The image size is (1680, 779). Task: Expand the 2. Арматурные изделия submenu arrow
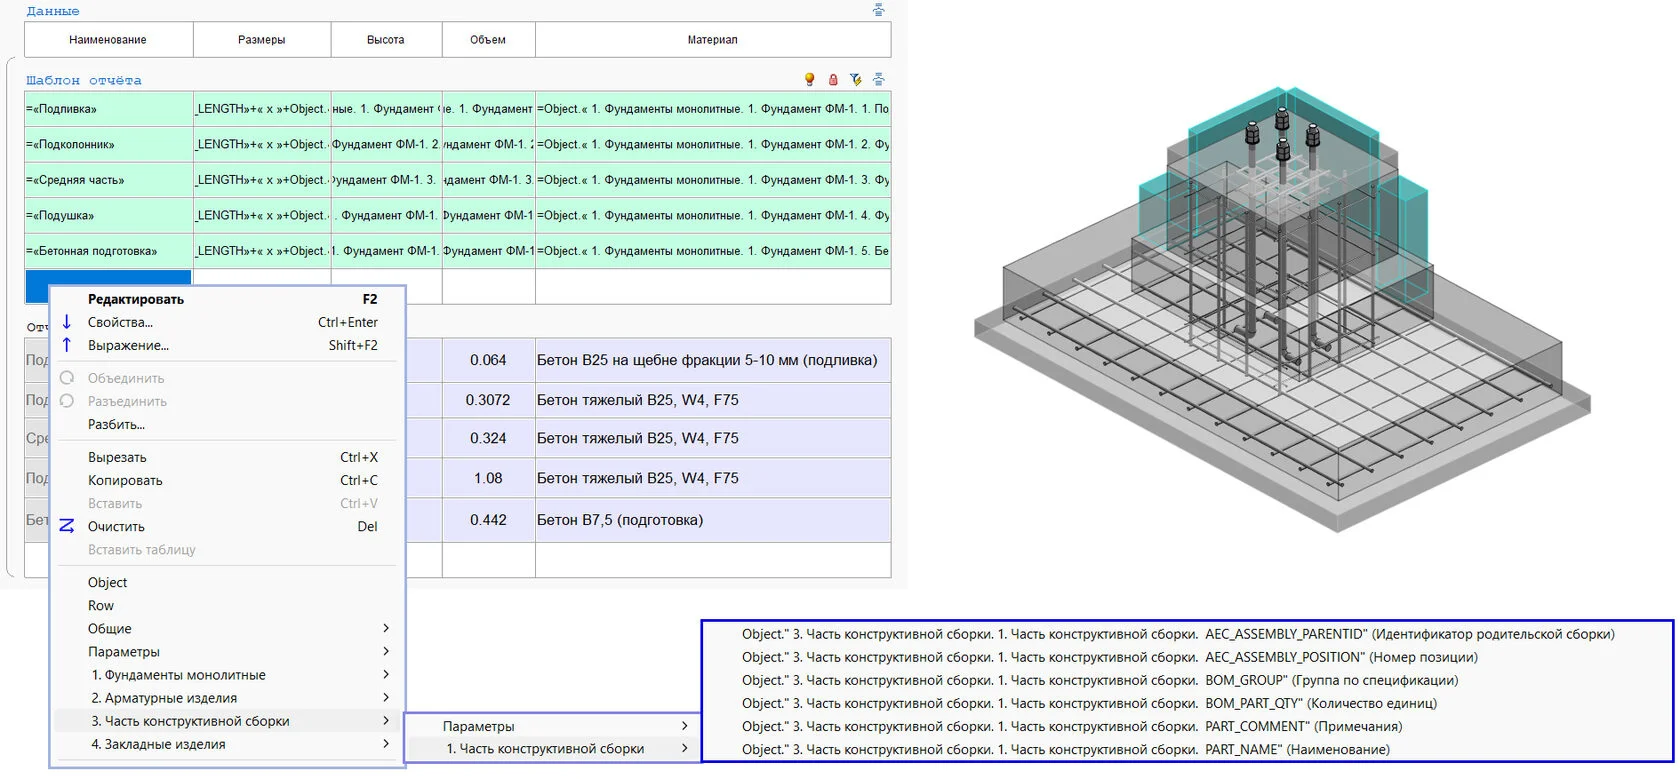(x=386, y=697)
